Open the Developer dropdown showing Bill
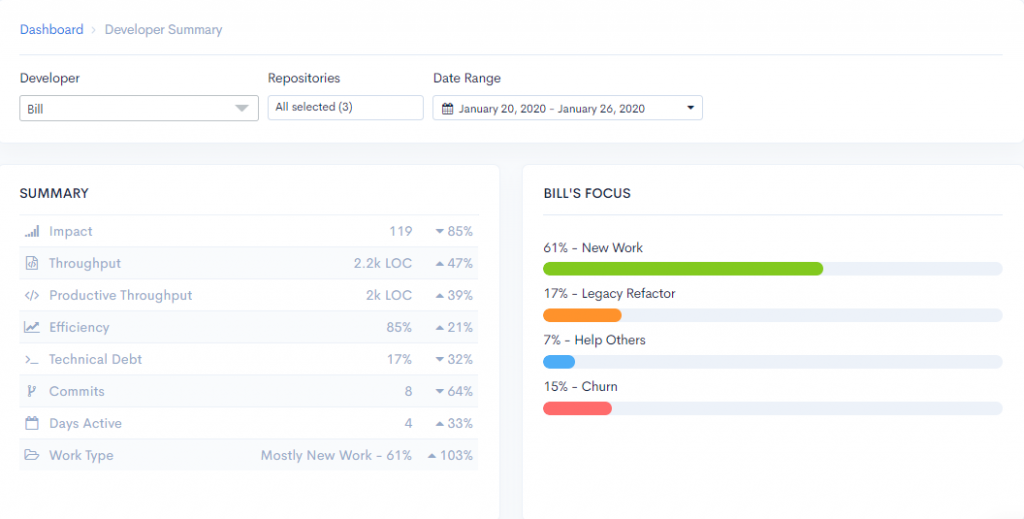The image size is (1024, 519). click(139, 109)
